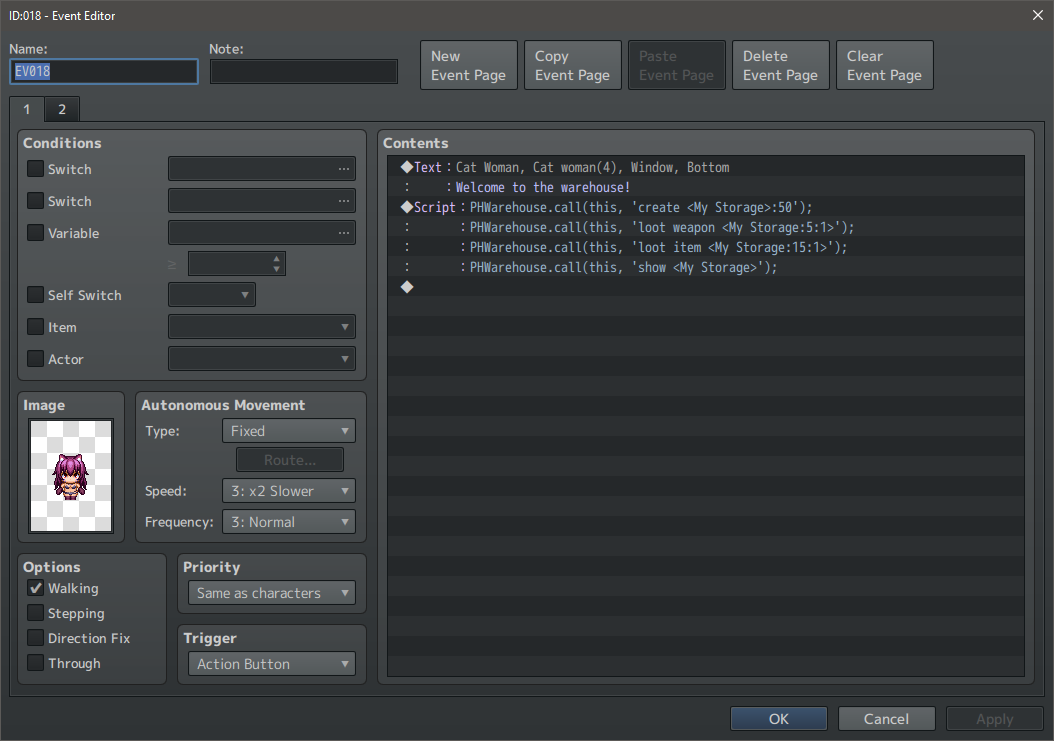Select the Script line with 'create <My Storage>:50'
The height and width of the screenshot is (741, 1054).
click(x=706, y=207)
